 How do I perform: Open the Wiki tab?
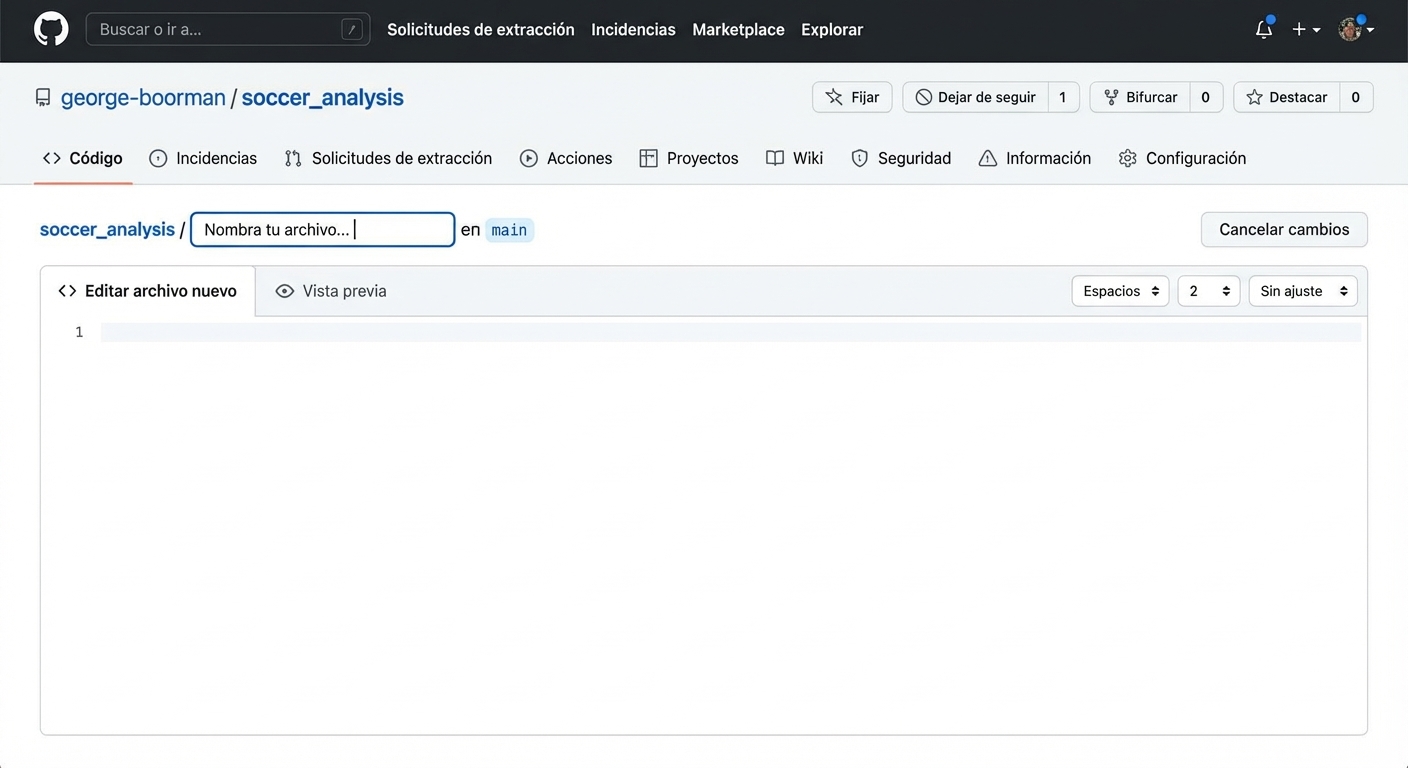click(795, 158)
